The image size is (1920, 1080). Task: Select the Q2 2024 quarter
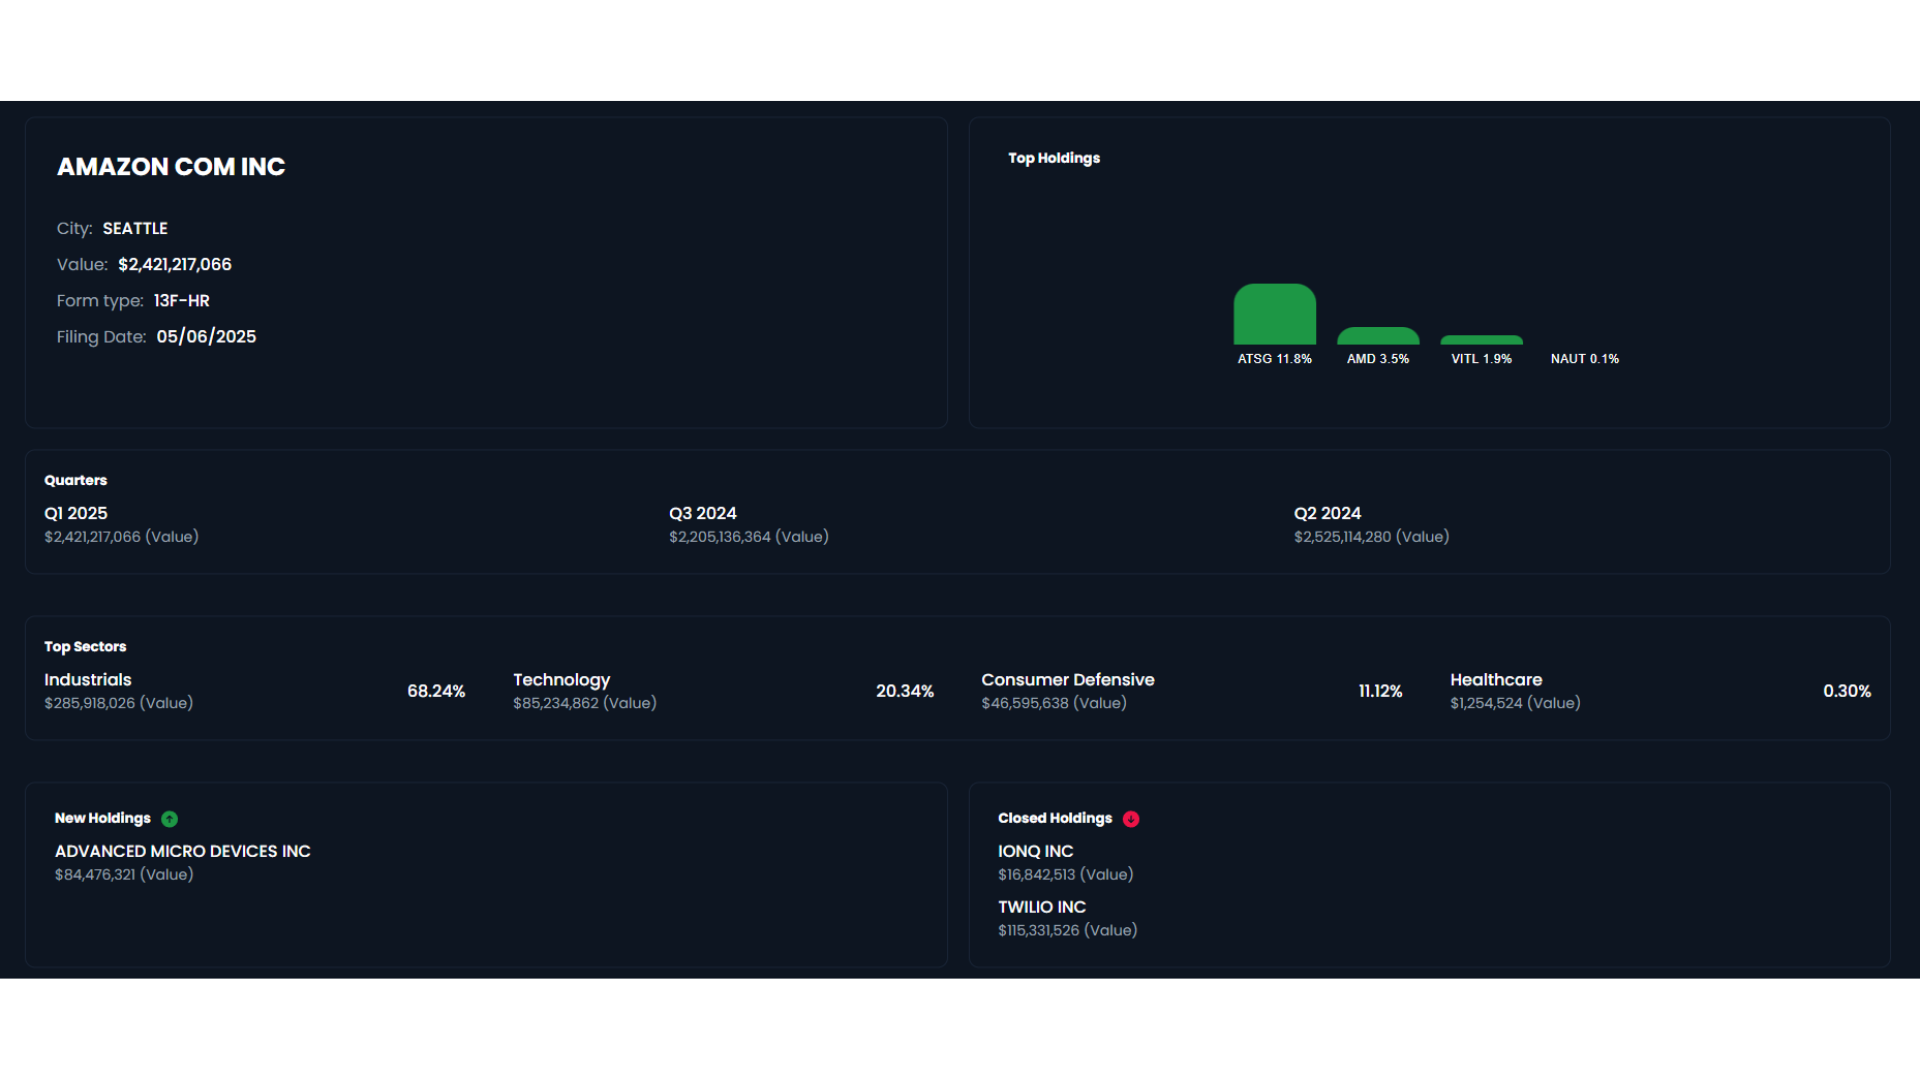coord(1327,513)
